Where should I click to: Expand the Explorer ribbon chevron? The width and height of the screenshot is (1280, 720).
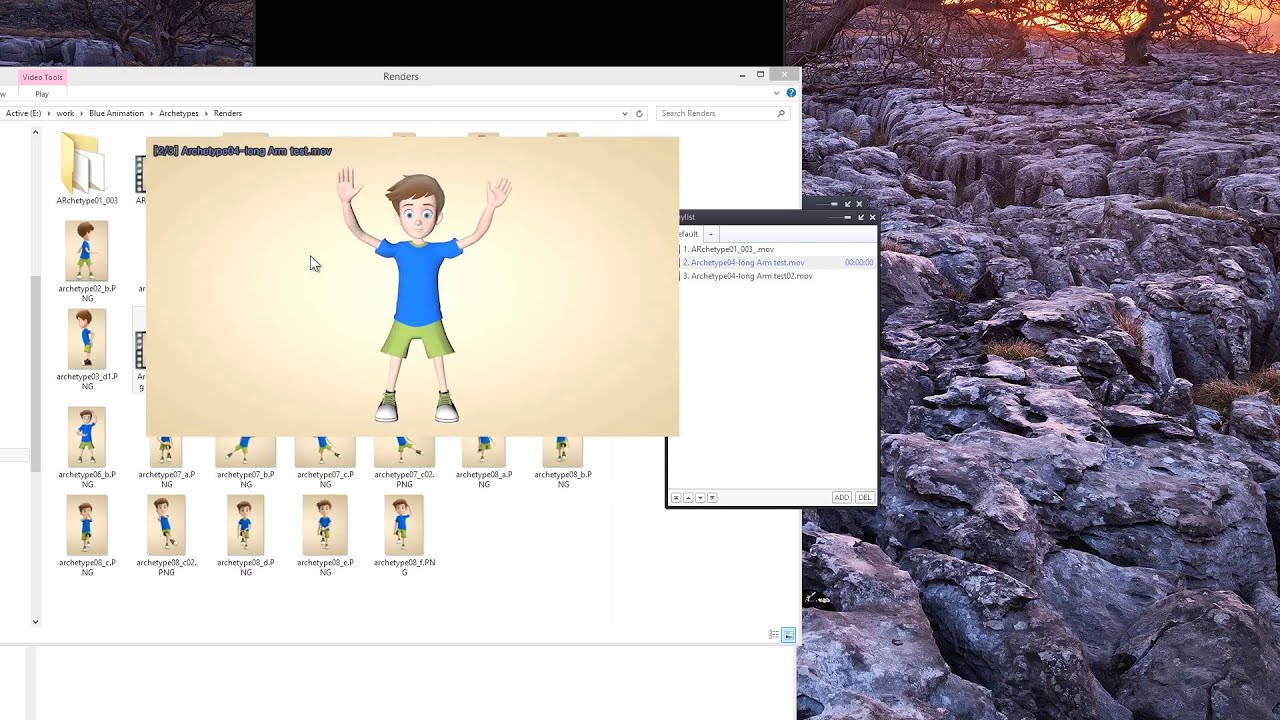click(x=776, y=93)
